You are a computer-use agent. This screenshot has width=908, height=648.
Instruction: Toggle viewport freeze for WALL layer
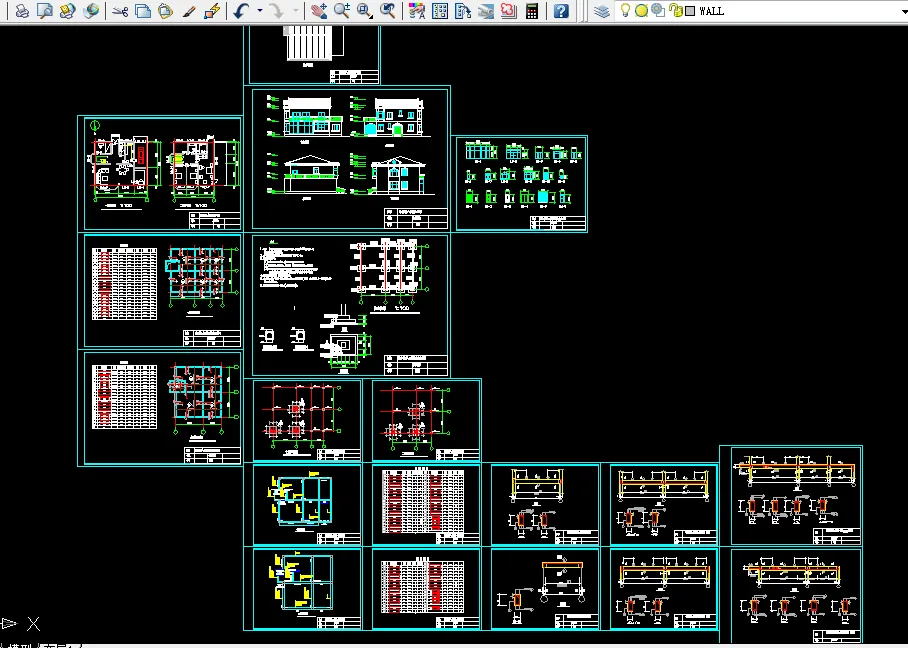tap(658, 10)
